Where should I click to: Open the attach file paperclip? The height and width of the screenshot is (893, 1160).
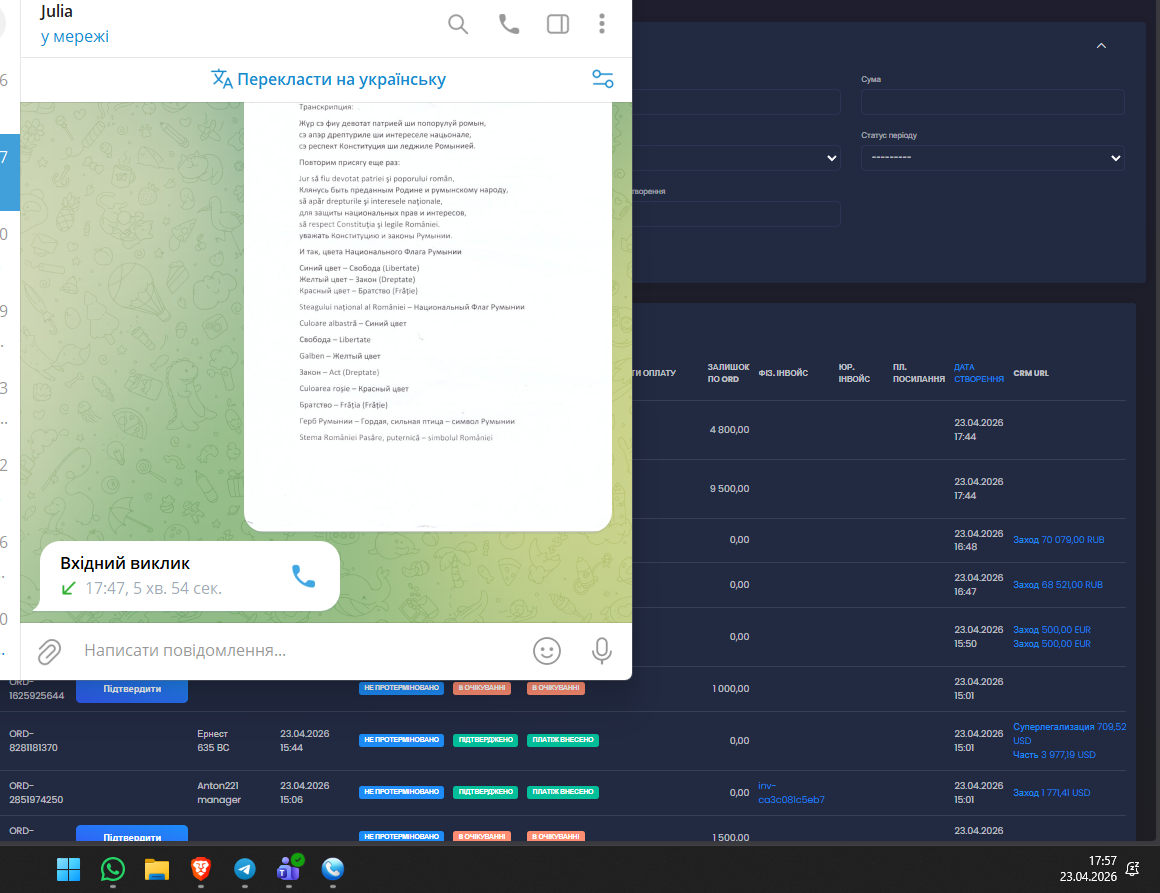point(49,651)
